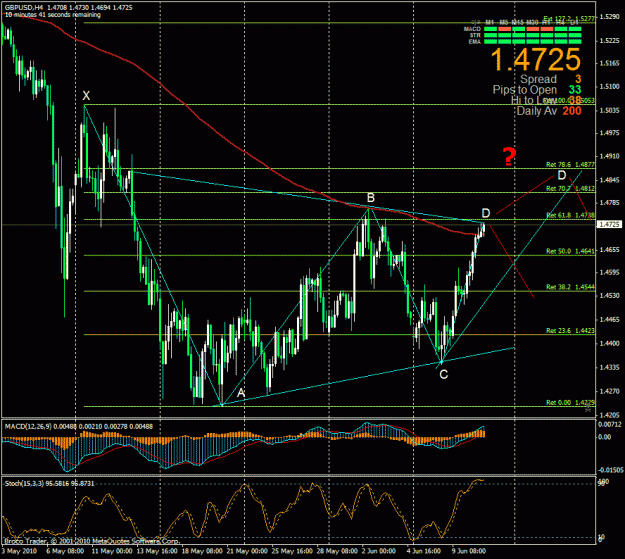The height and width of the screenshot is (559, 625).
Task: Click the Daily Av value 200
Action: pyautogui.click(x=572, y=110)
